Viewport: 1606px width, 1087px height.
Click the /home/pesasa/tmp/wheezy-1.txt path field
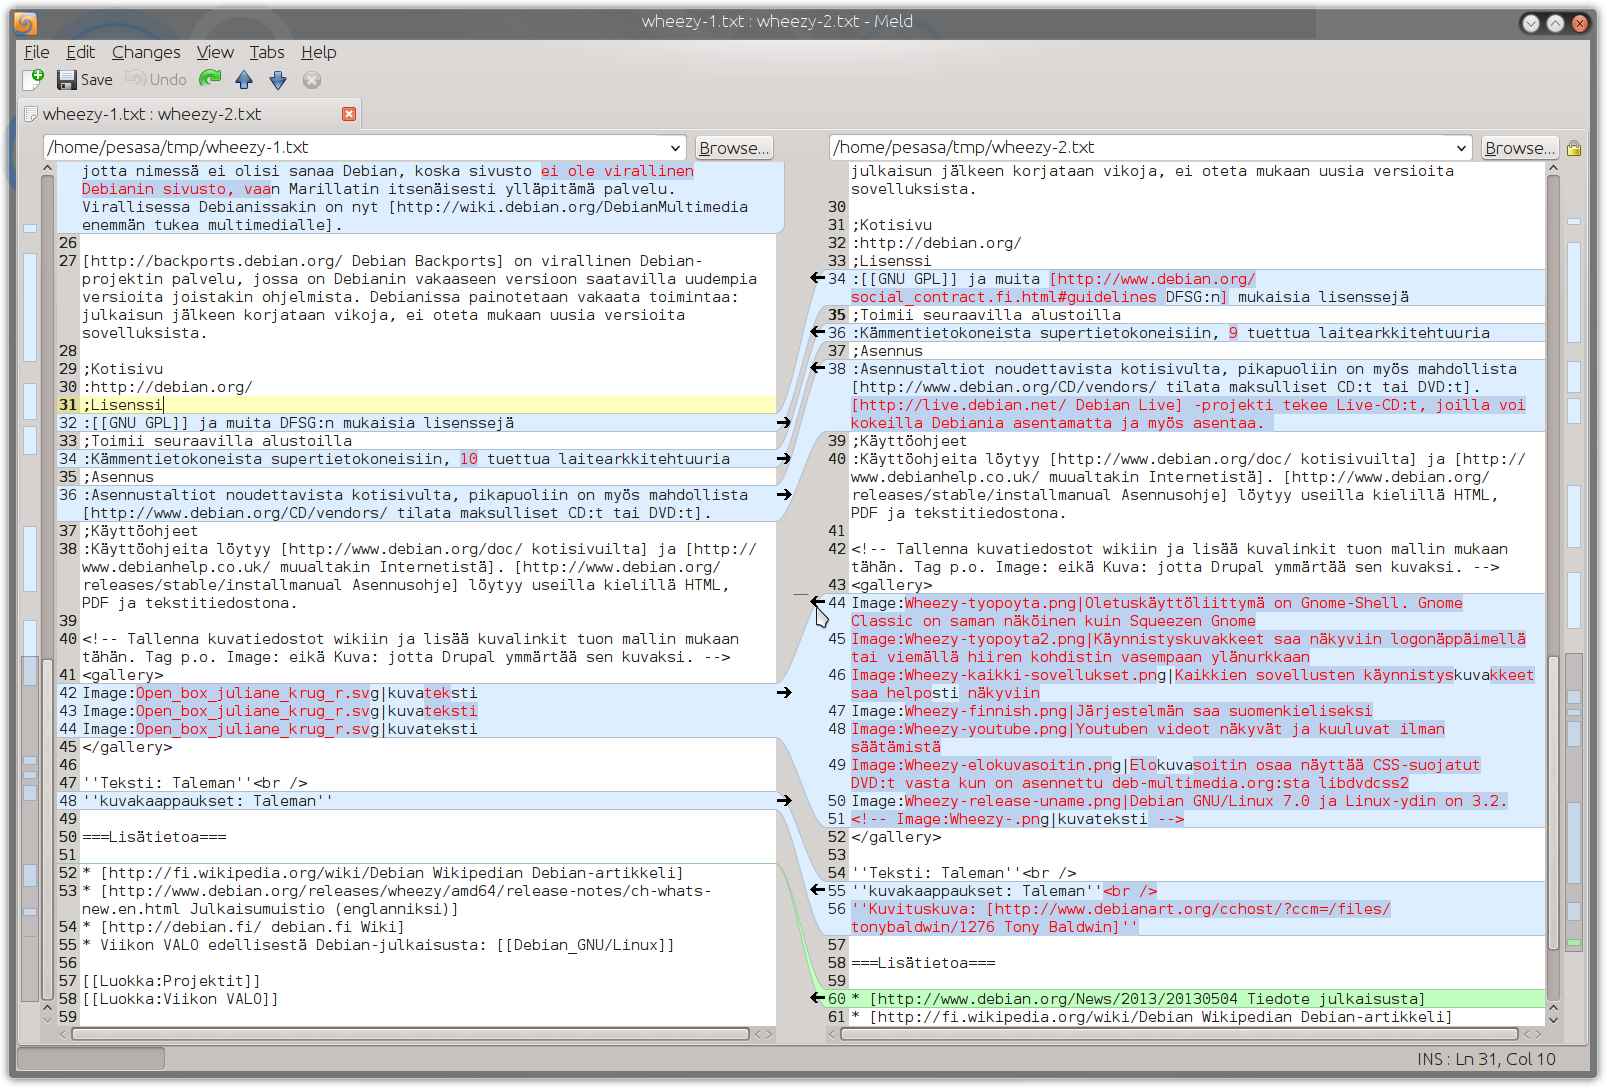(x=355, y=148)
